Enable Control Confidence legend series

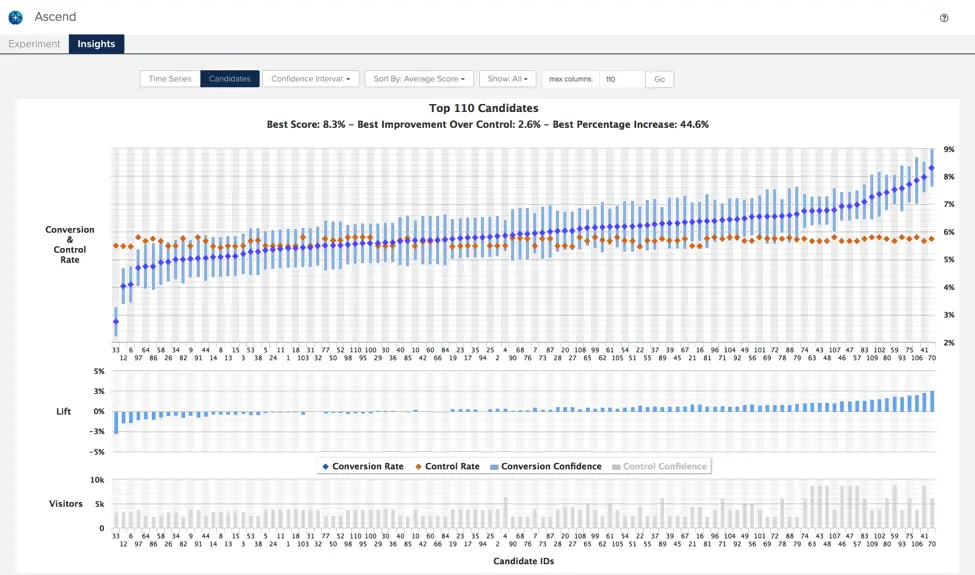659,466
